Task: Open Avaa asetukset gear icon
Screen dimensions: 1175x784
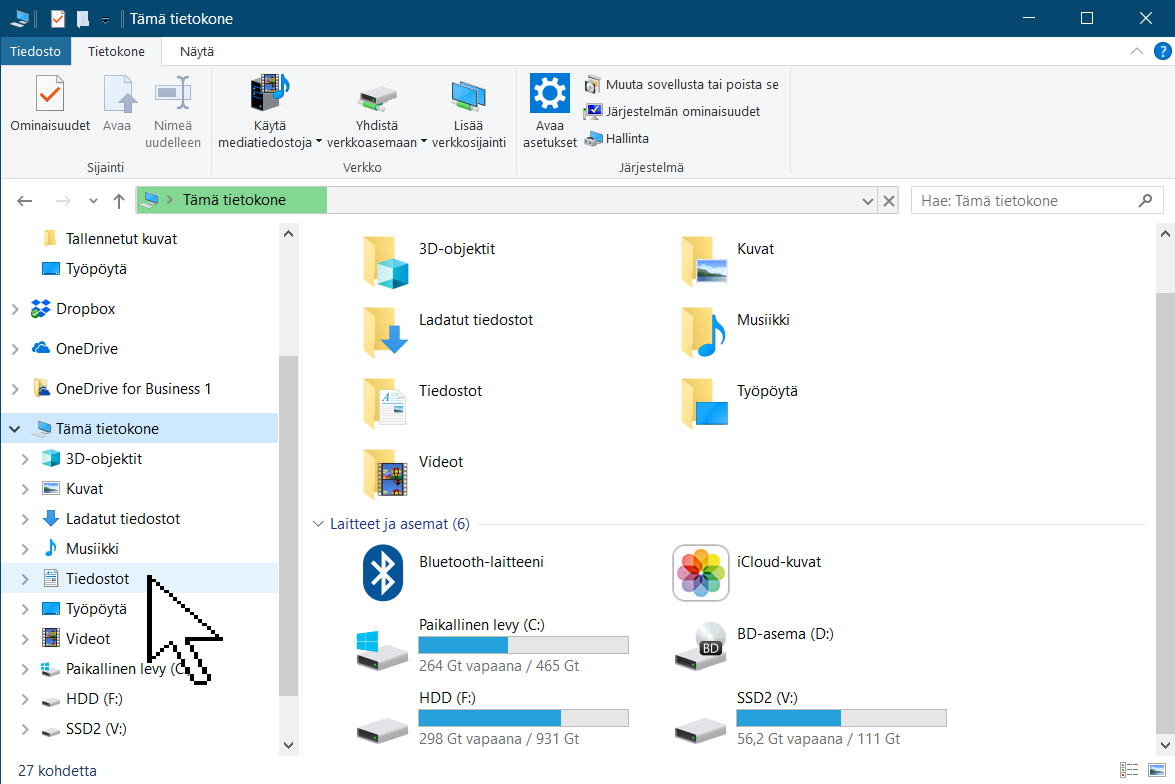Action: [x=549, y=95]
